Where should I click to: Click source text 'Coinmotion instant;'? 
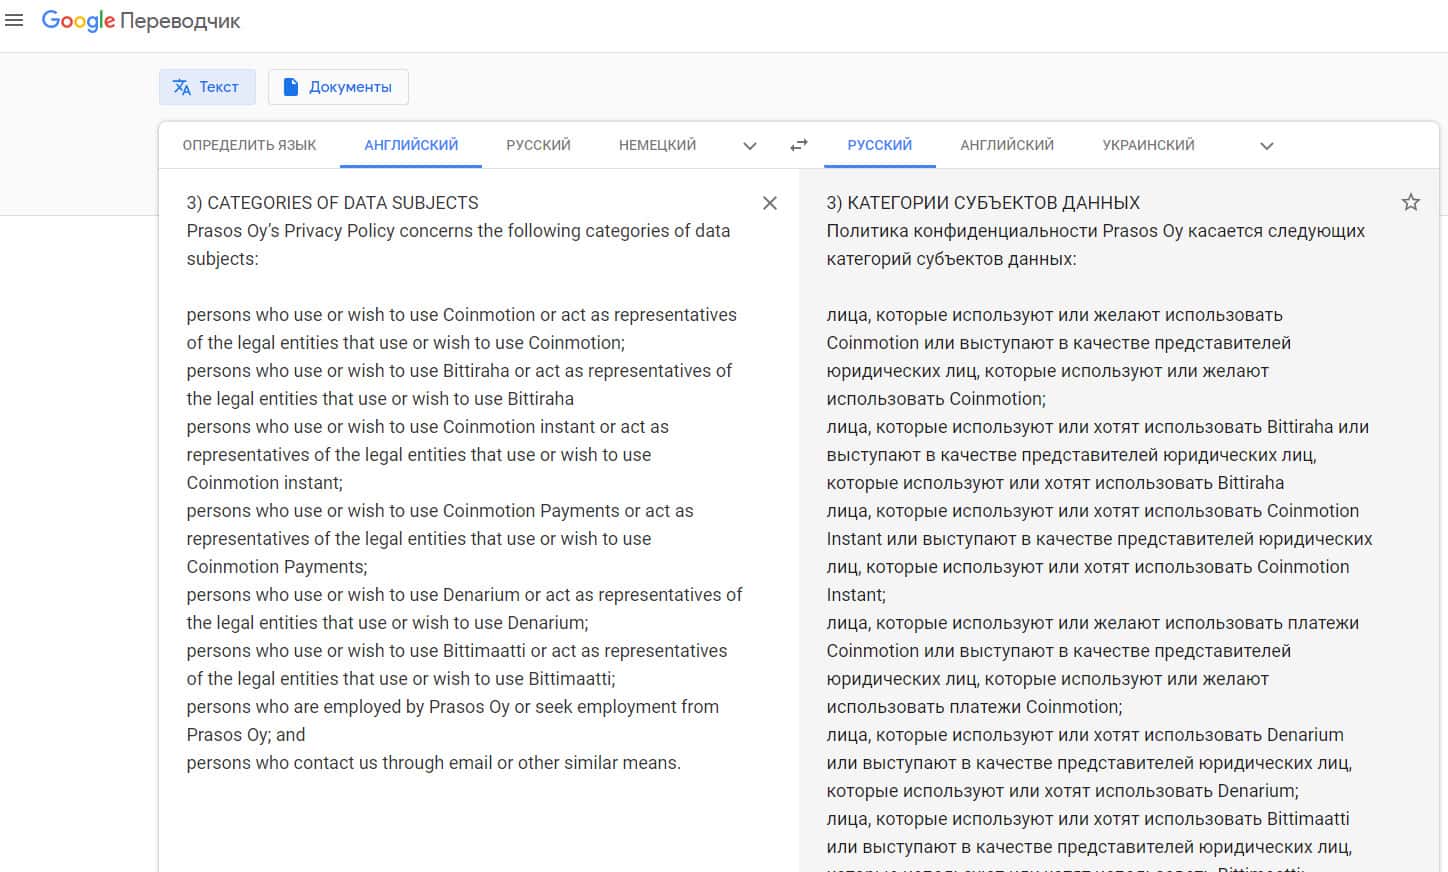(264, 483)
